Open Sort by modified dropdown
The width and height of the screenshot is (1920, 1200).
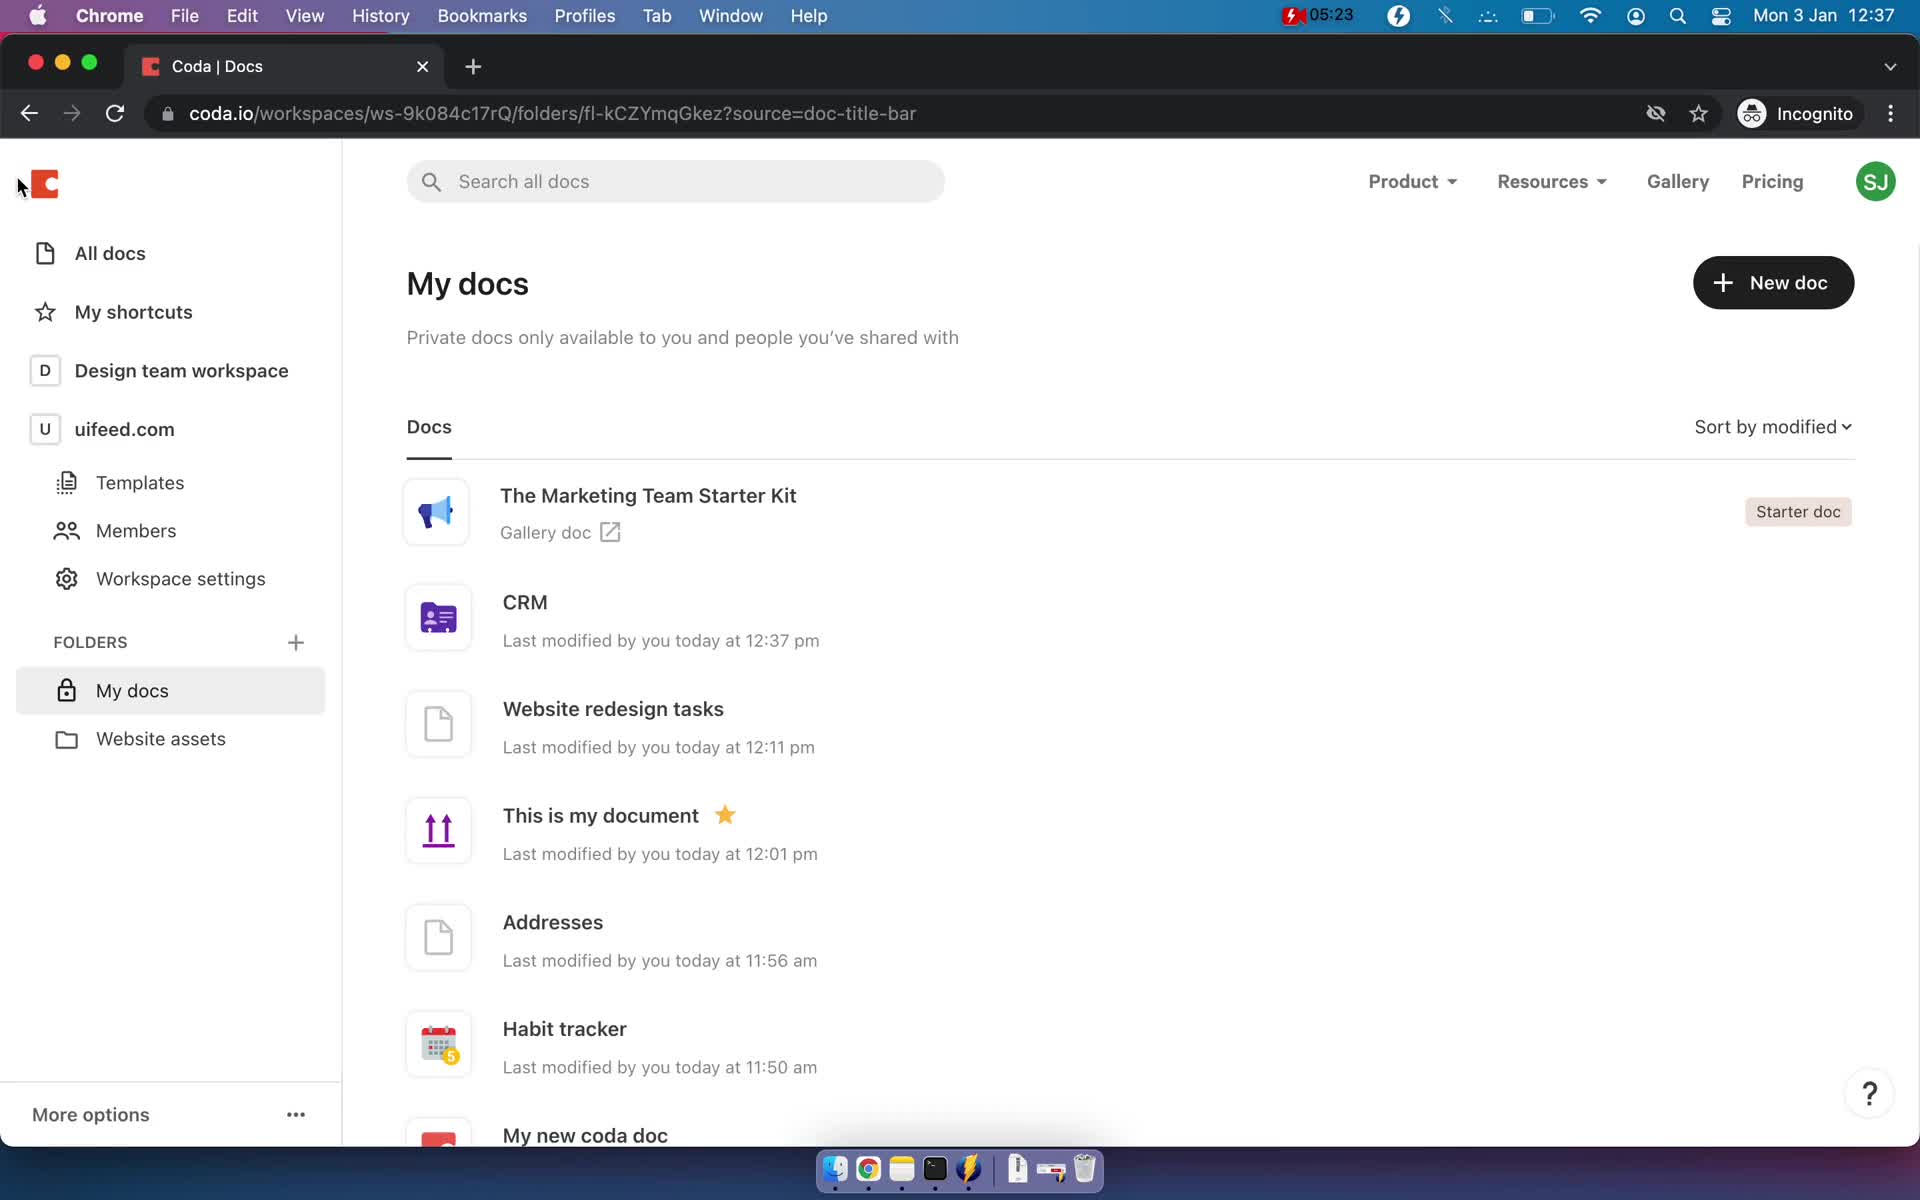click(1773, 427)
